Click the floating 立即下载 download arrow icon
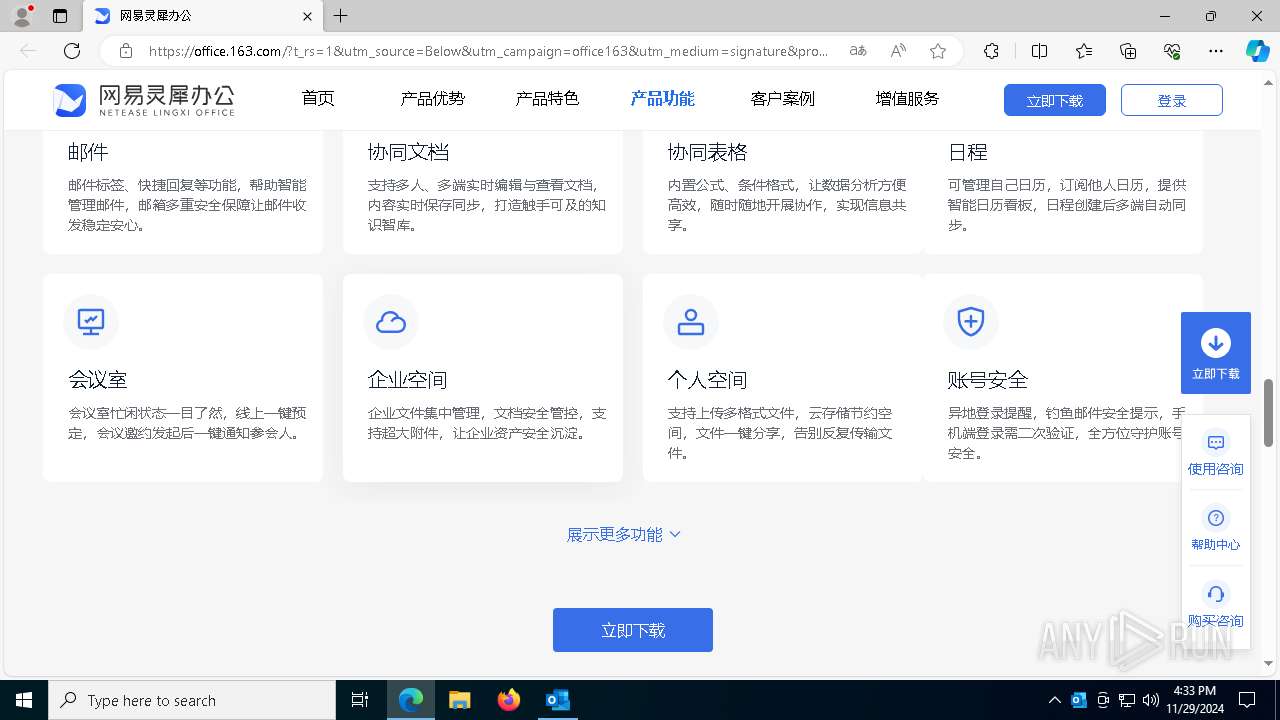The width and height of the screenshot is (1280, 720). coord(1216,343)
